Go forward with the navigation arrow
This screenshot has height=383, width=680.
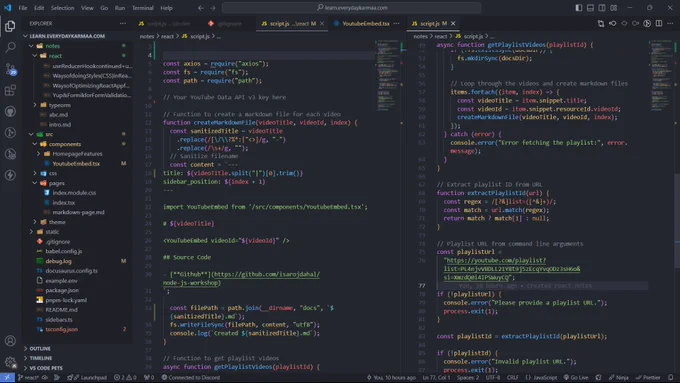pyautogui.click(x=212, y=8)
